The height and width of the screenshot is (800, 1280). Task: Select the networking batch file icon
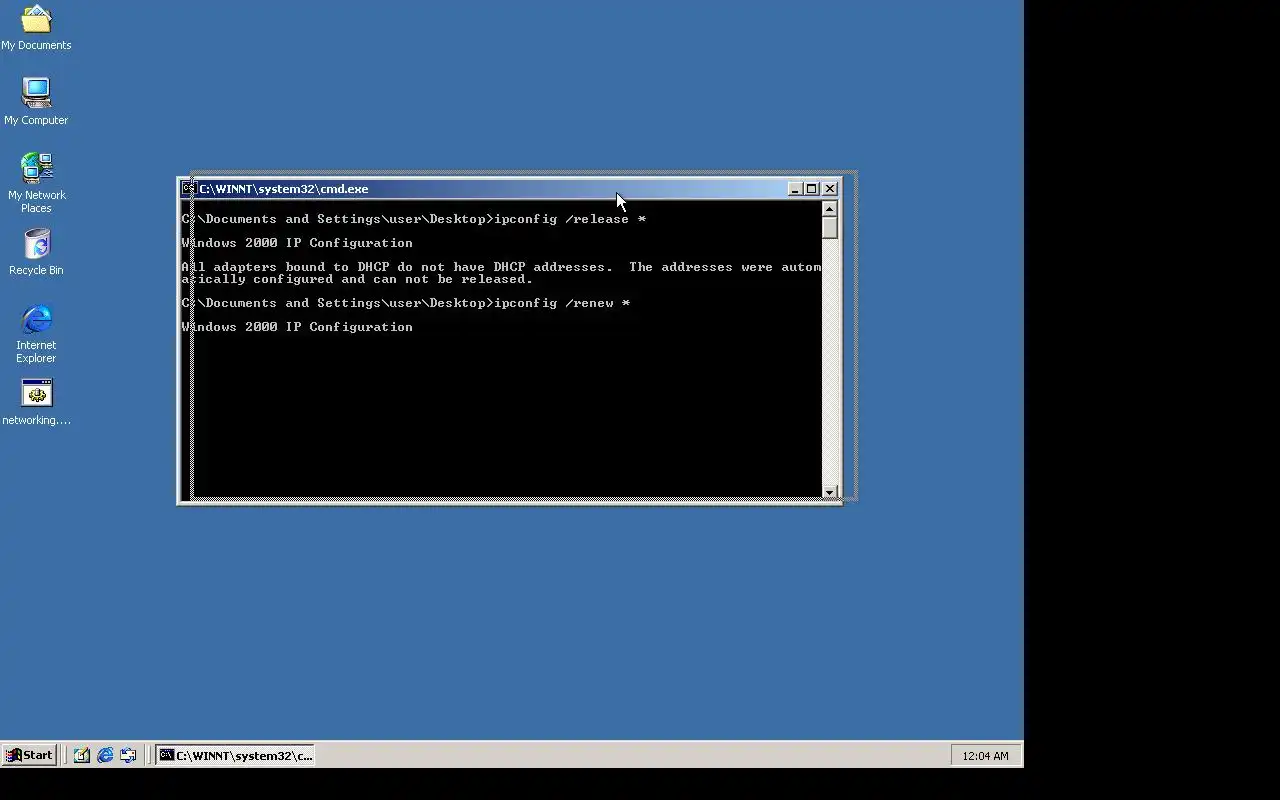tap(36, 402)
